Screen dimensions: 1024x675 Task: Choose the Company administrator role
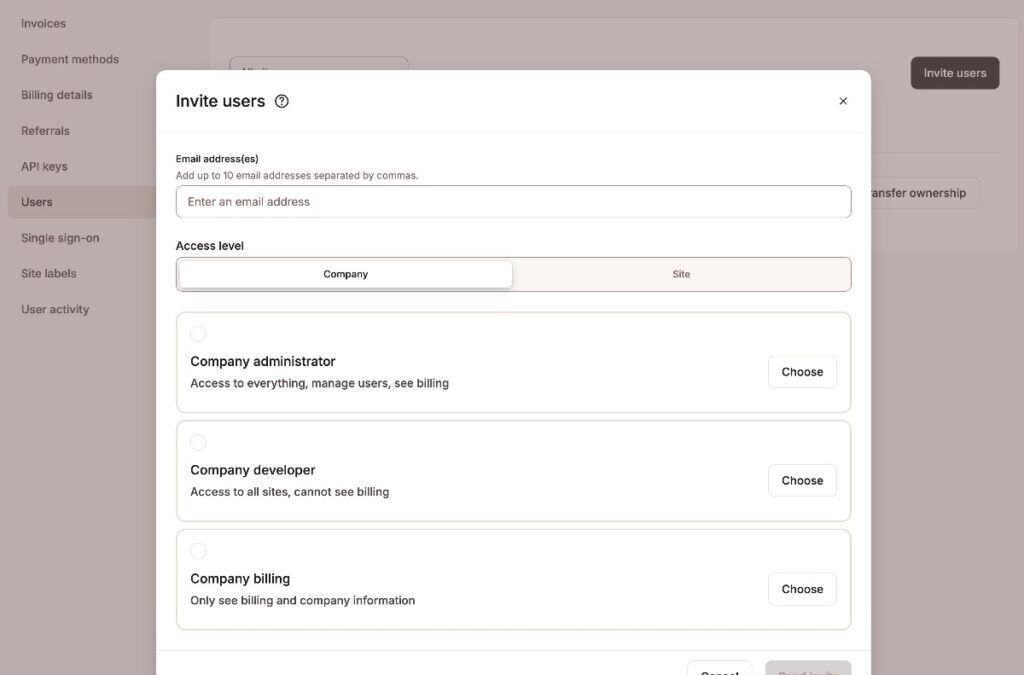click(802, 371)
